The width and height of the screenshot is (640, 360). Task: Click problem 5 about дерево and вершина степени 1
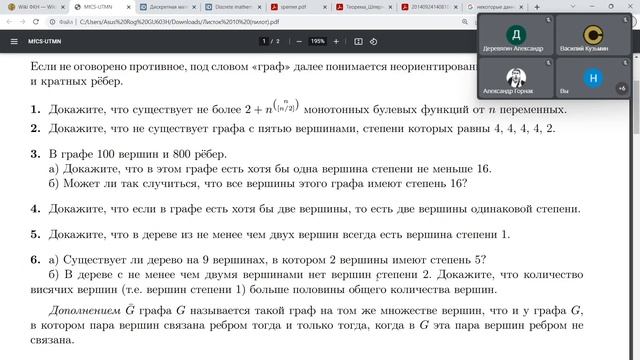pos(270,234)
